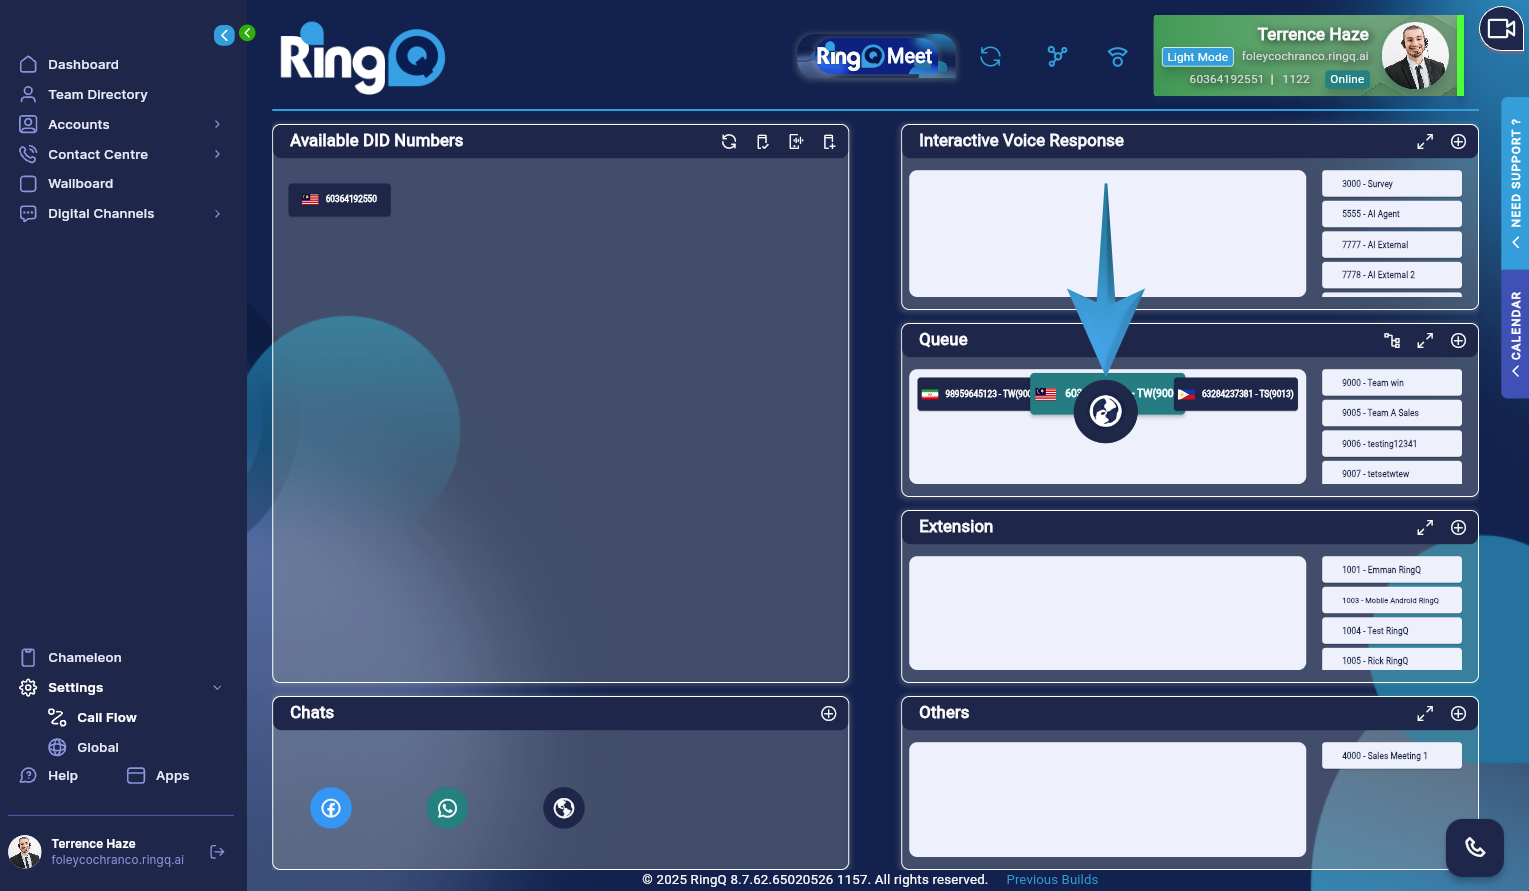Click the WiFi connection status icon
The width and height of the screenshot is (1529, 891).
point(1117,57)
